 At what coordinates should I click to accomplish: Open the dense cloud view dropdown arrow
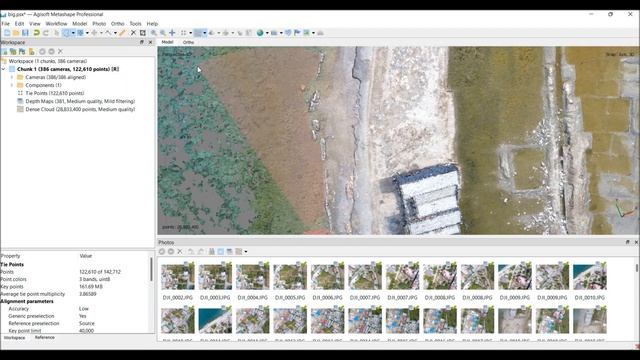click(204, 33)
